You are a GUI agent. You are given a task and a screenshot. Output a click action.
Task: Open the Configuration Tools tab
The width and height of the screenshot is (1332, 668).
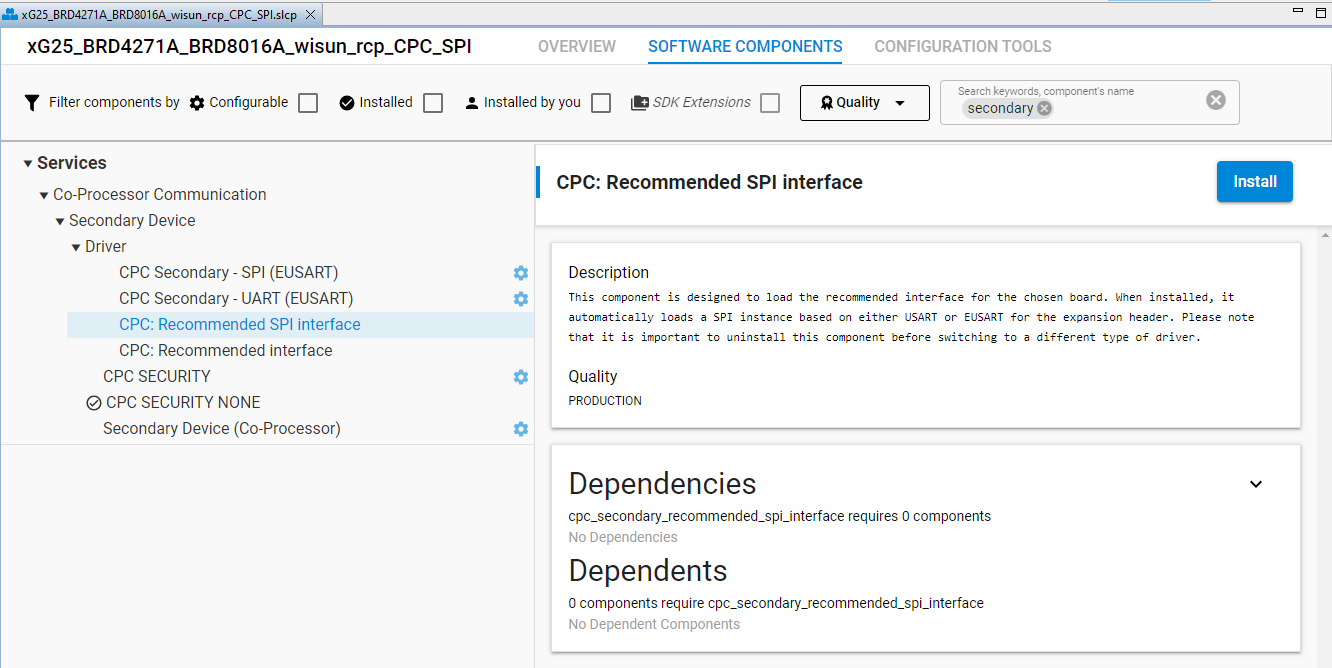coord(962,47)
